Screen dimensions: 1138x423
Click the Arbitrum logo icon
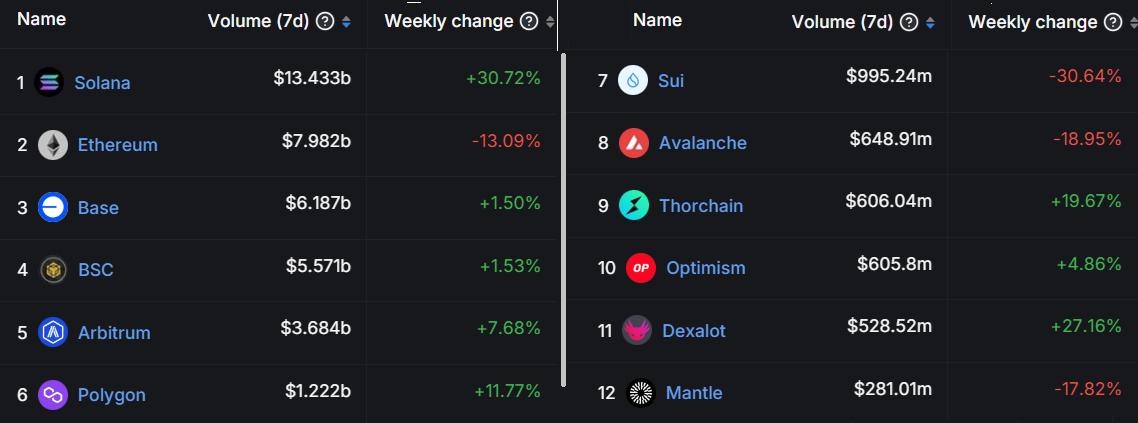click(53, 332)
